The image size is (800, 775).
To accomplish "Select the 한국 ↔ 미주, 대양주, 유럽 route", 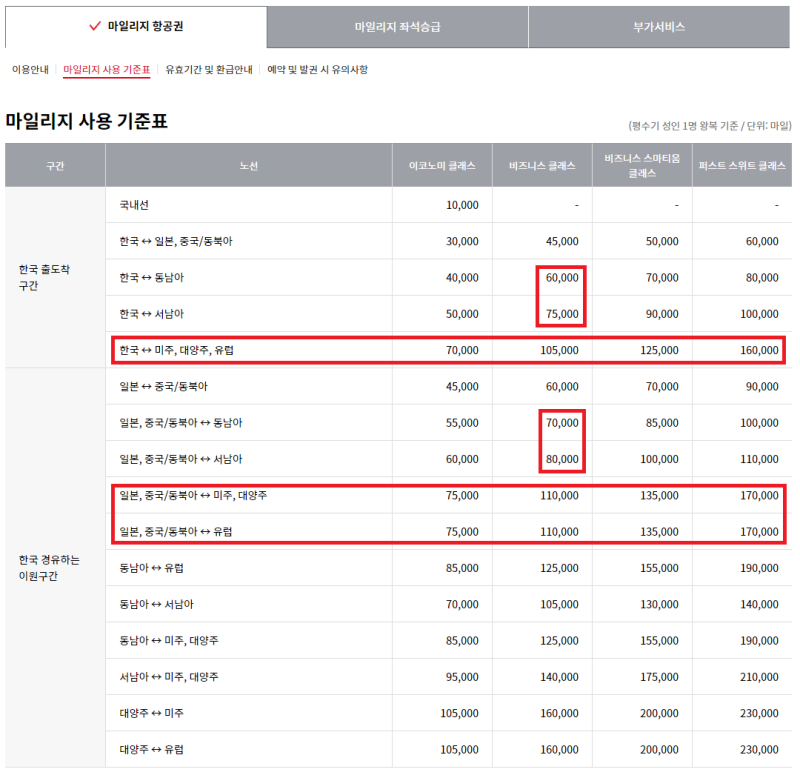I will 177,350.
